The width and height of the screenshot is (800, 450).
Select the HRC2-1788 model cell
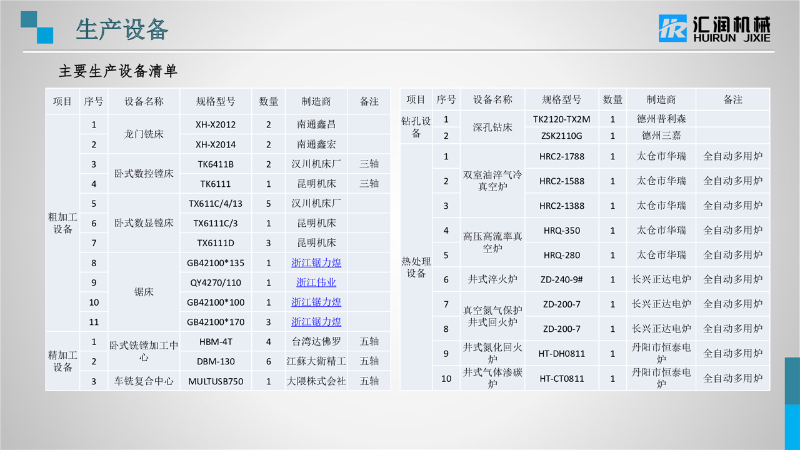561,156
